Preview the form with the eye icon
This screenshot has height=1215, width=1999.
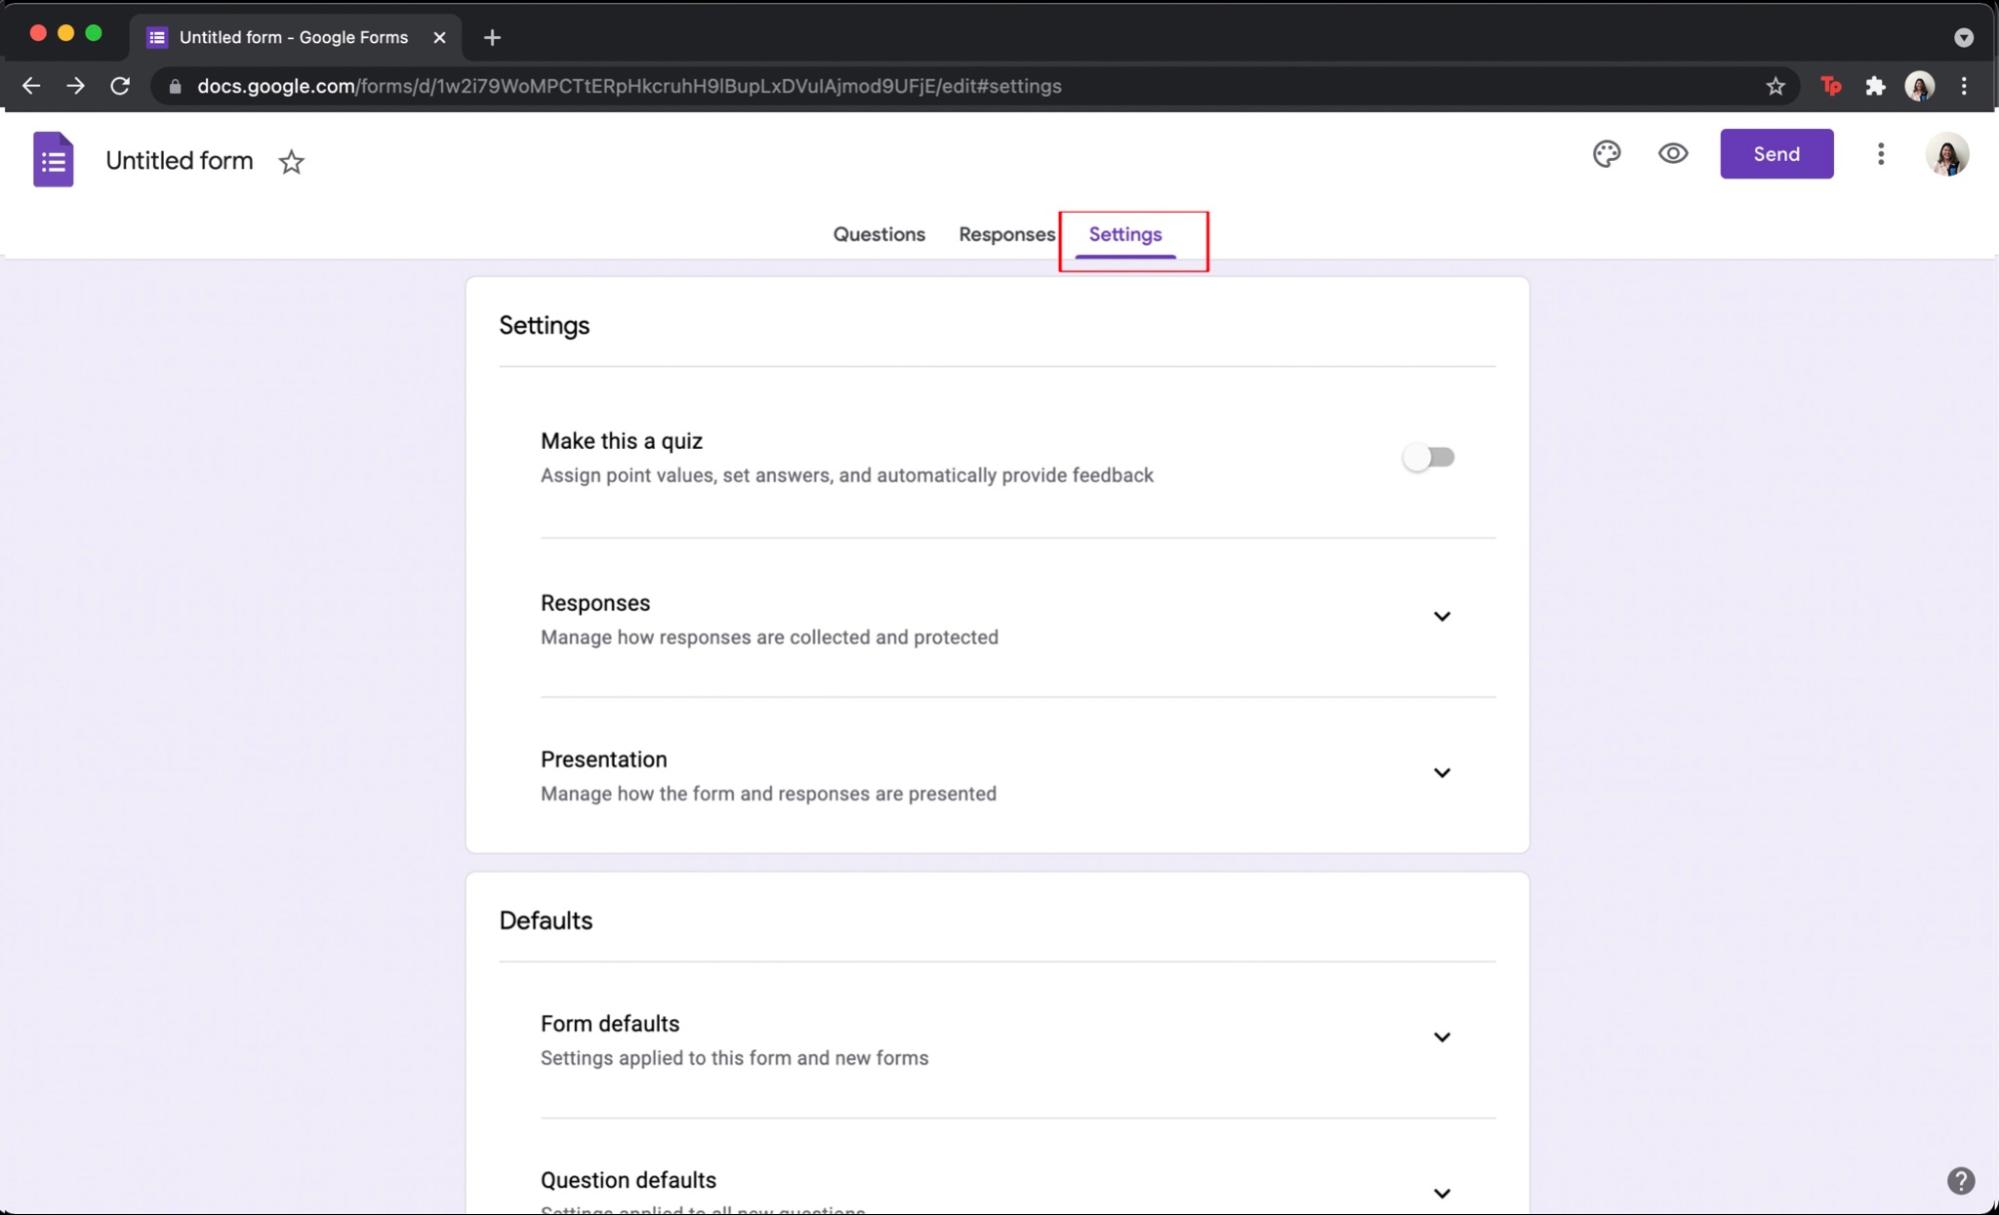pos(1672,153)
